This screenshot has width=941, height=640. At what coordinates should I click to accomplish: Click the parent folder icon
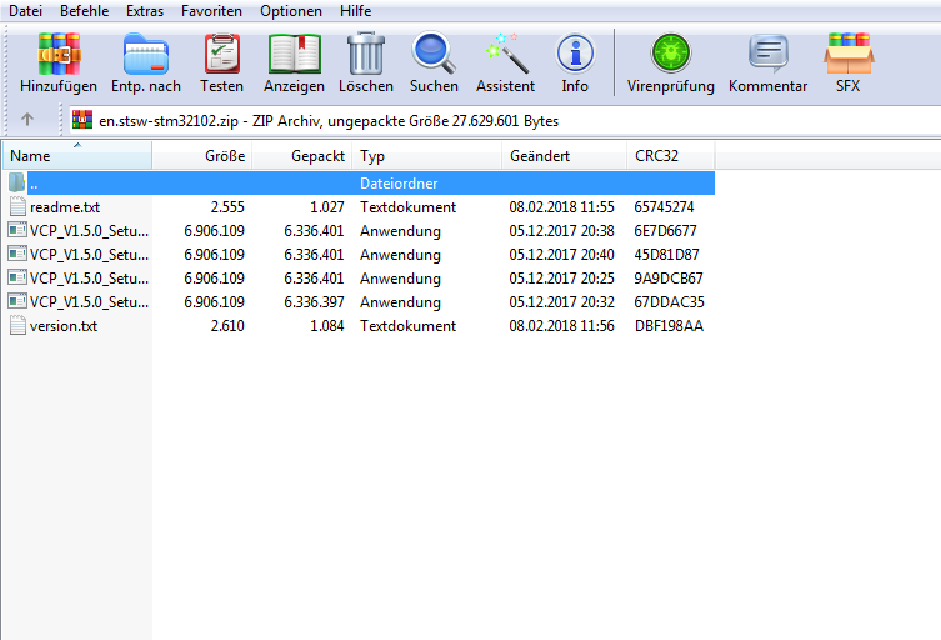(17, 183)
